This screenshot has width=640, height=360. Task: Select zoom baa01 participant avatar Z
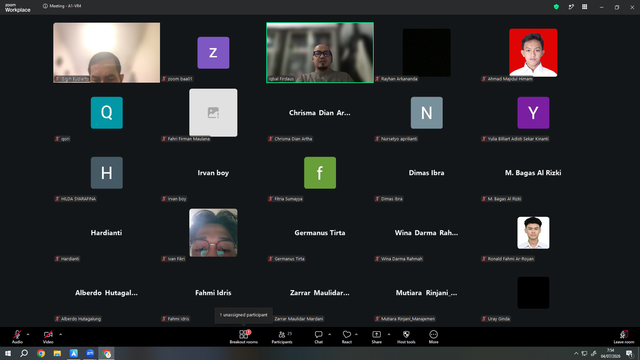point(213,53)
